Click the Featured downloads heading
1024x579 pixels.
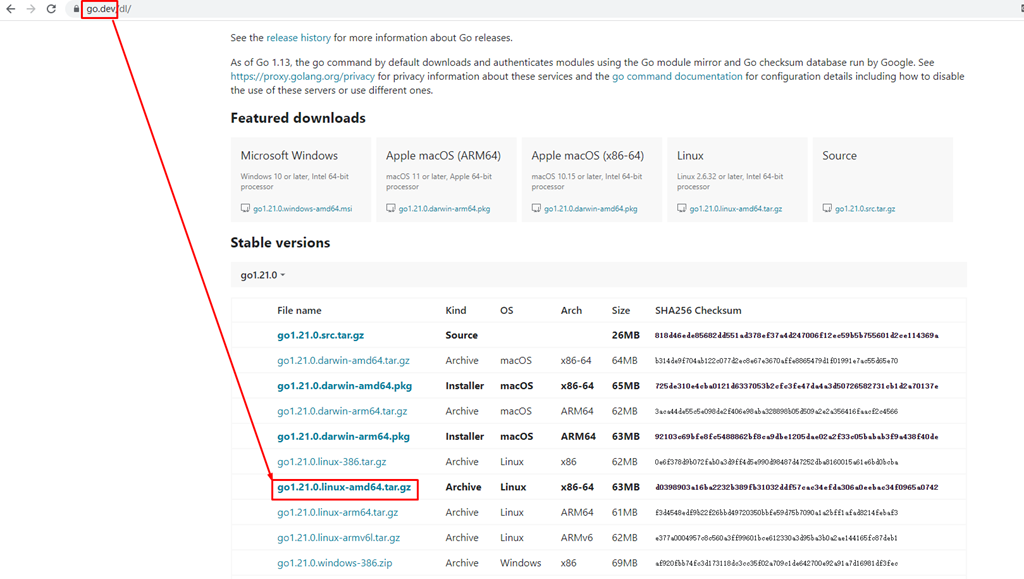297,118
